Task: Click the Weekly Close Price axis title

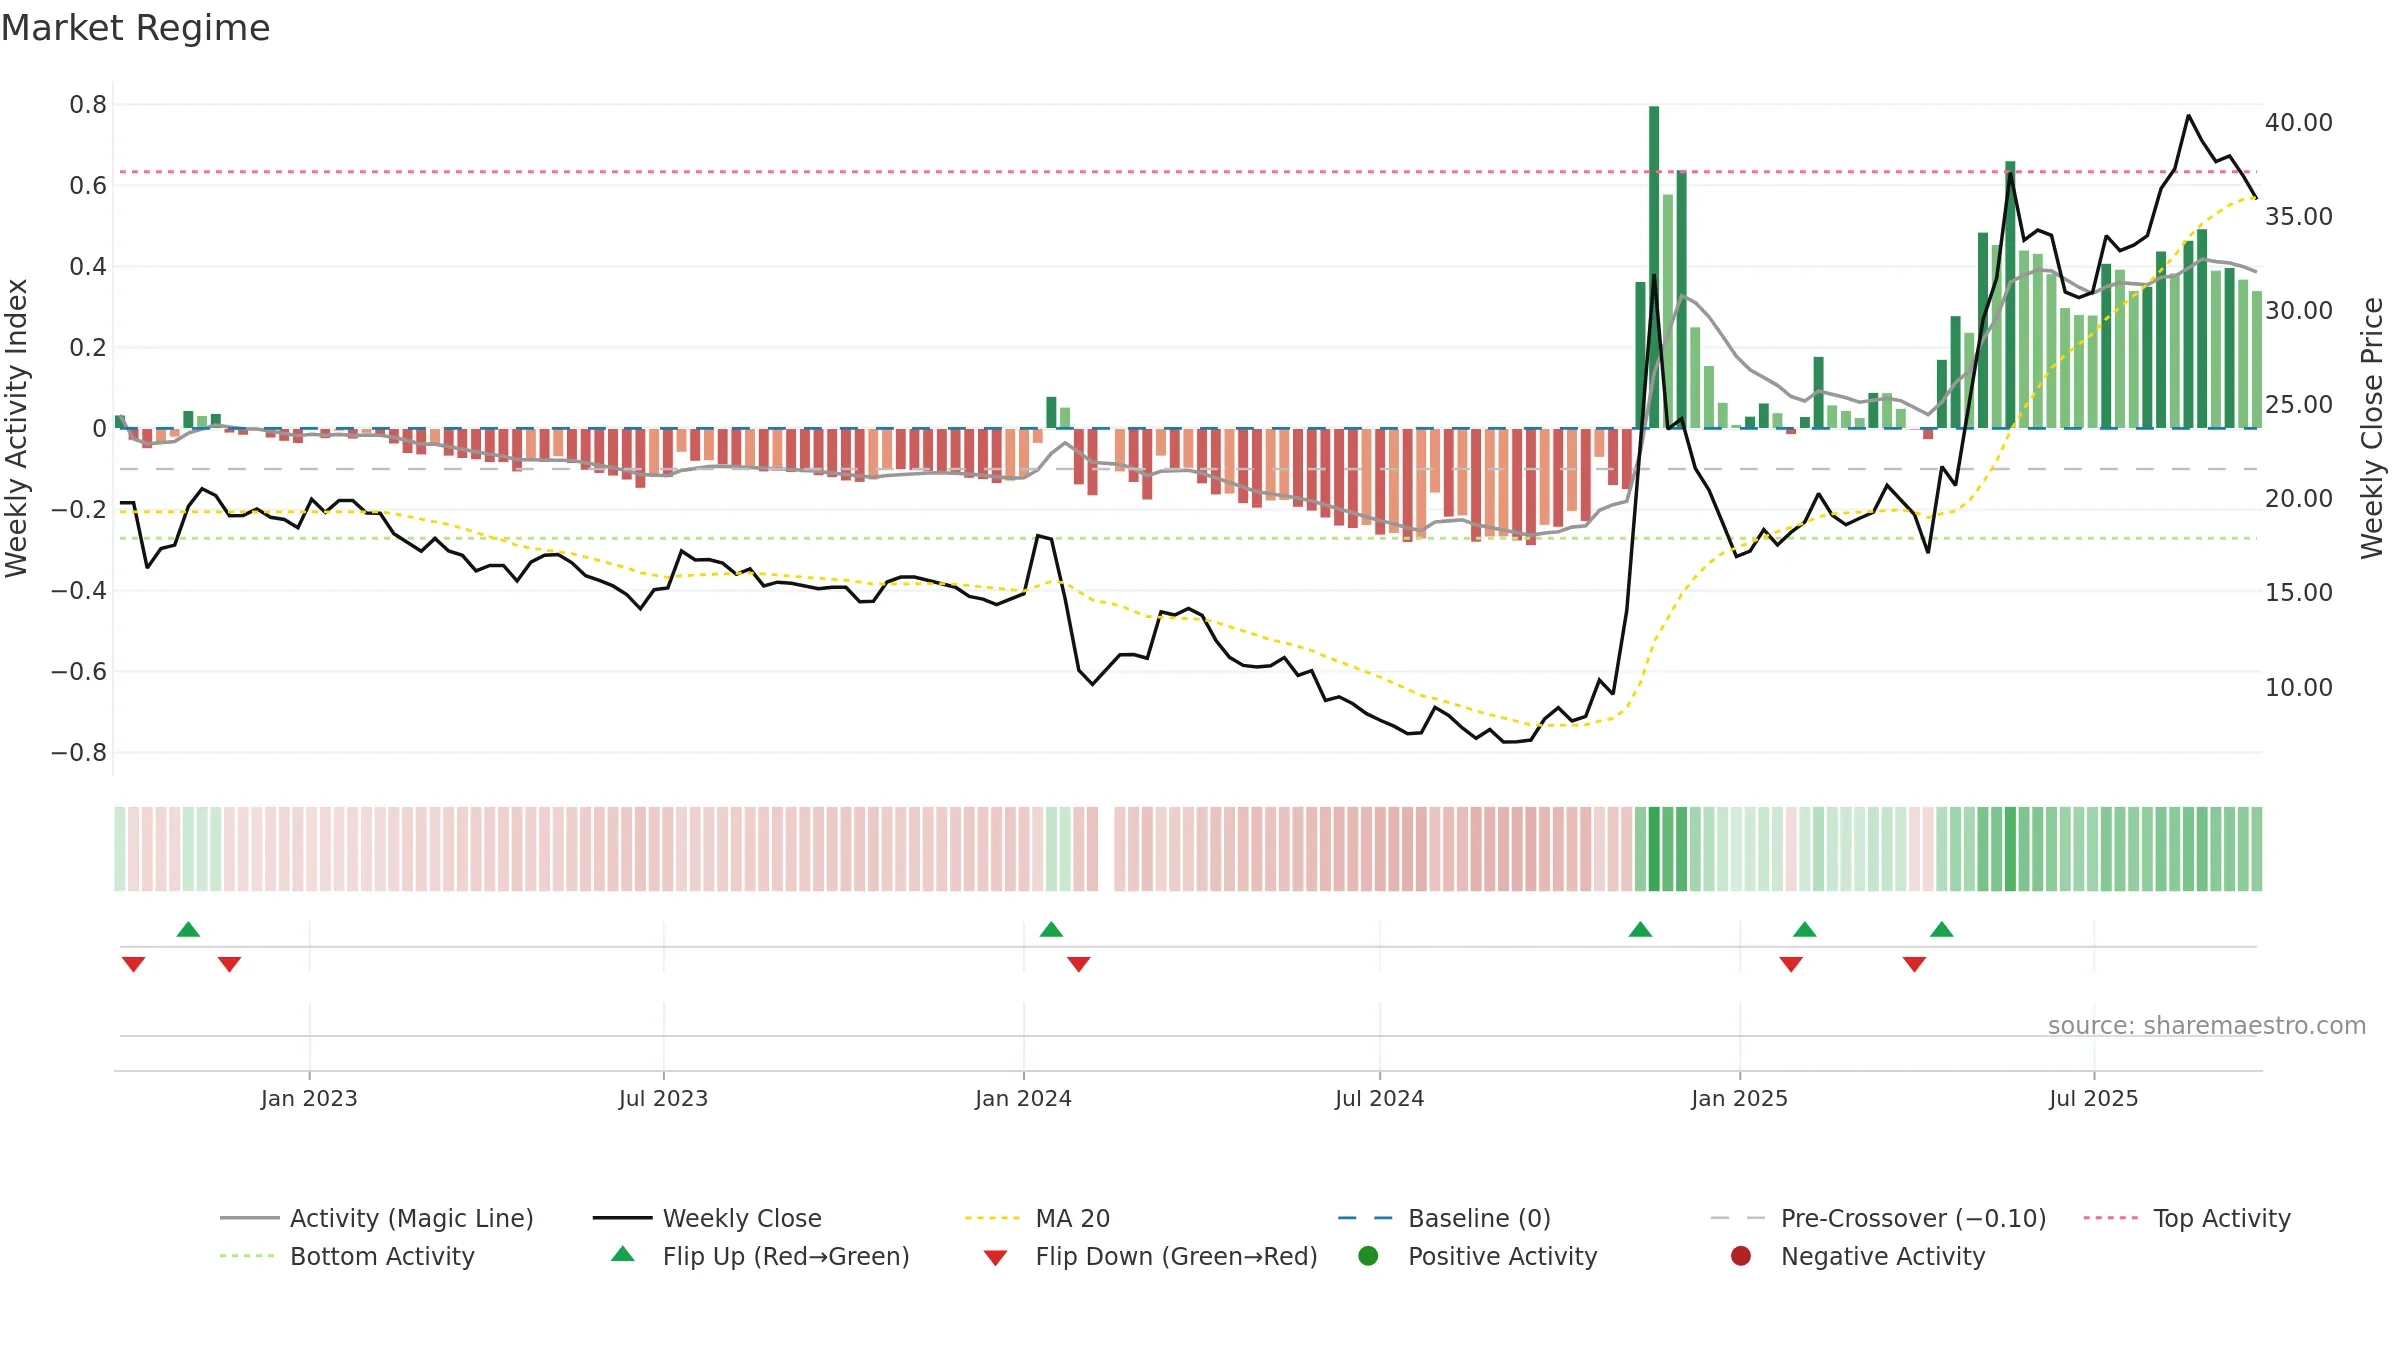Action: [x=2372, y=428]
